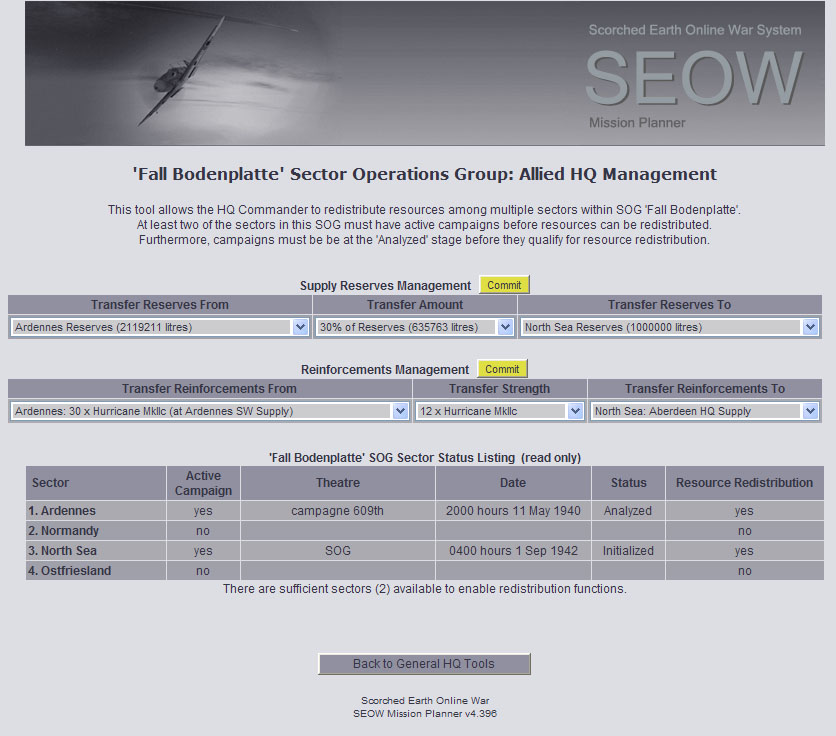Click the SEOW logo in the banner

693,77
